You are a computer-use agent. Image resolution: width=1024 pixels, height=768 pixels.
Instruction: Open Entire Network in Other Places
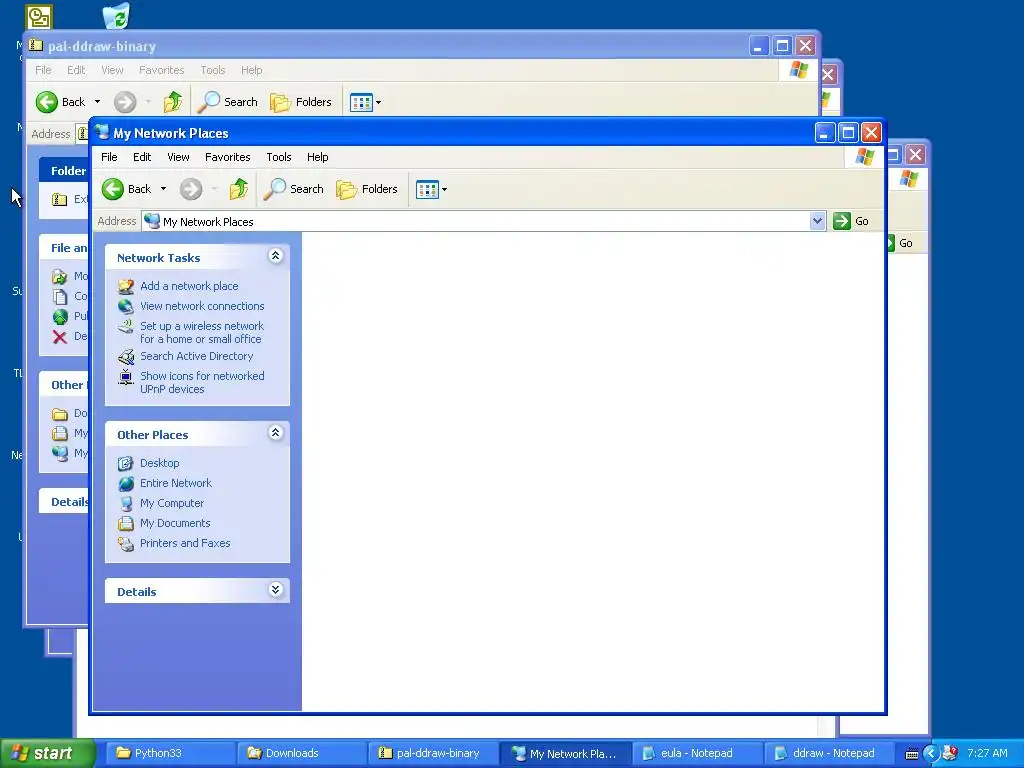pos(176,483)
